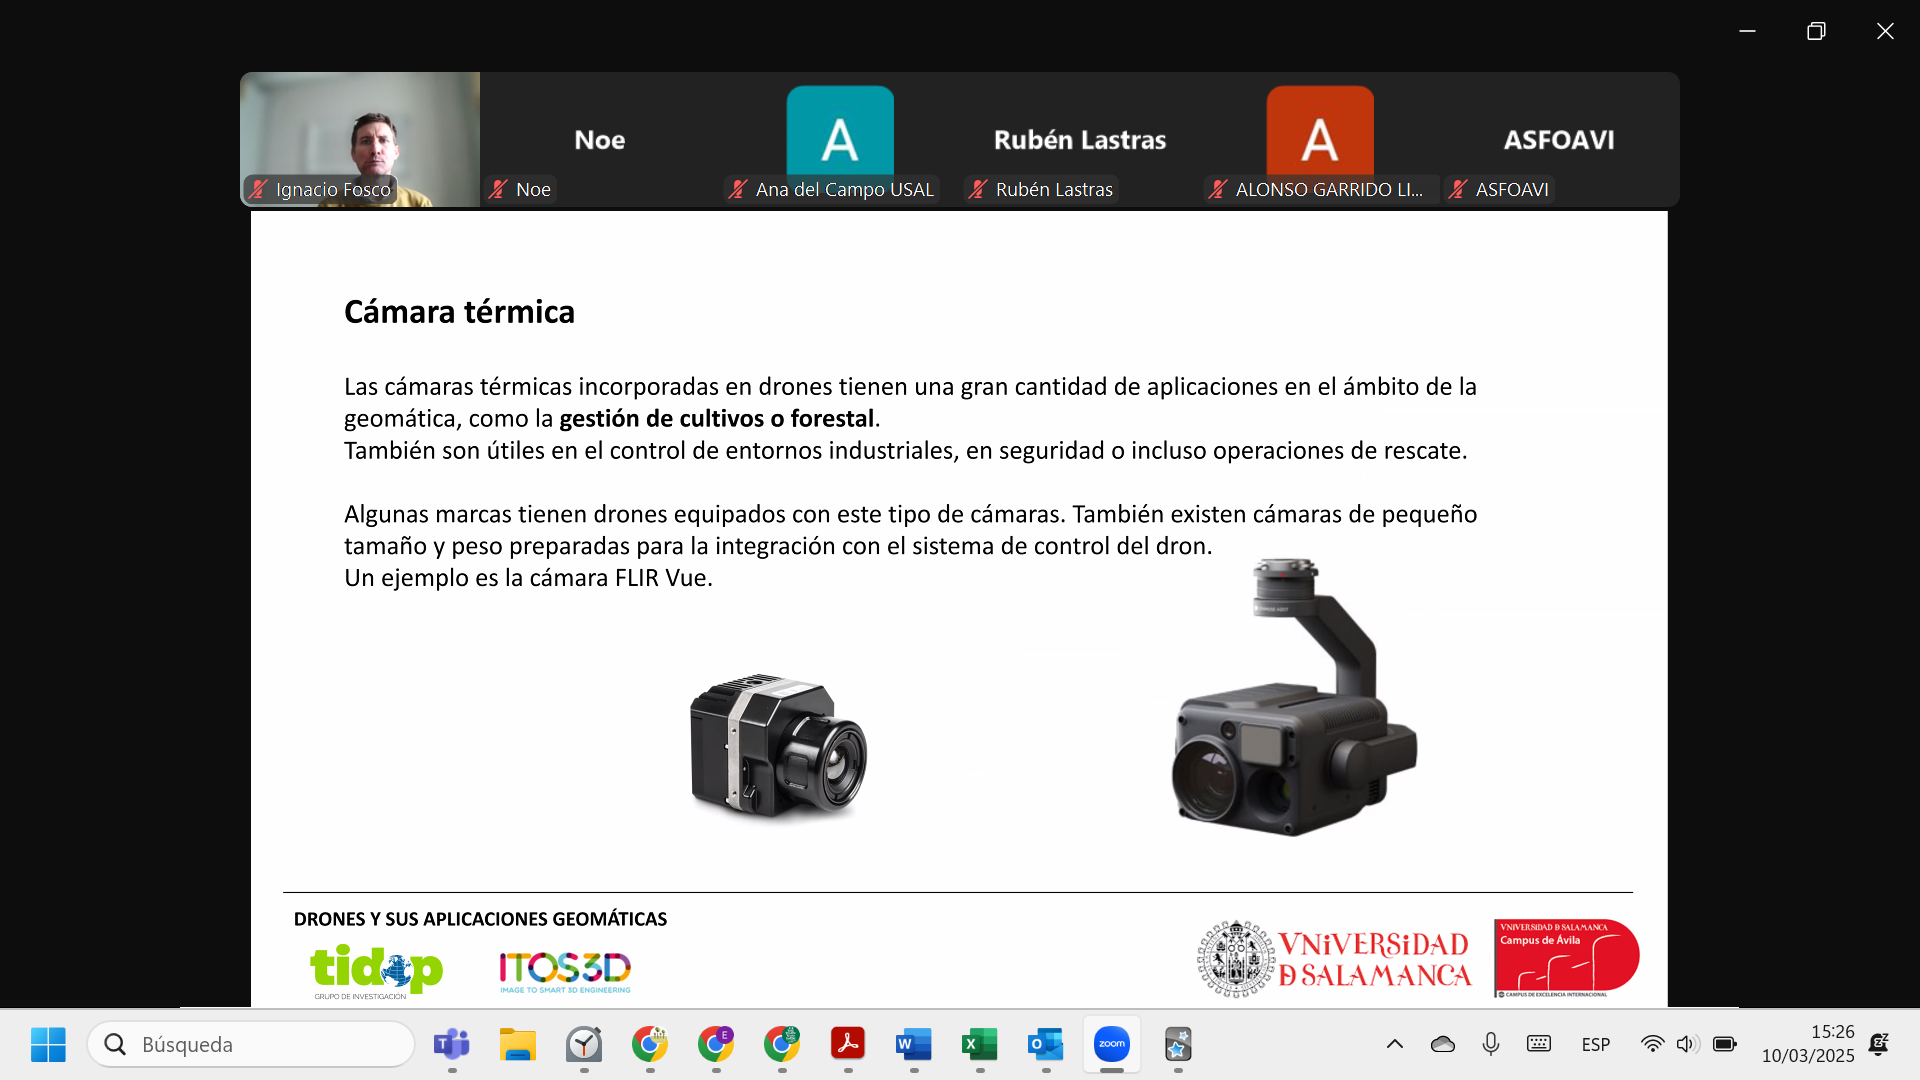Screen dimensions: 1920x1080
Task: Click the Zoom taskbar icon
Action: pos(1111,1045)
